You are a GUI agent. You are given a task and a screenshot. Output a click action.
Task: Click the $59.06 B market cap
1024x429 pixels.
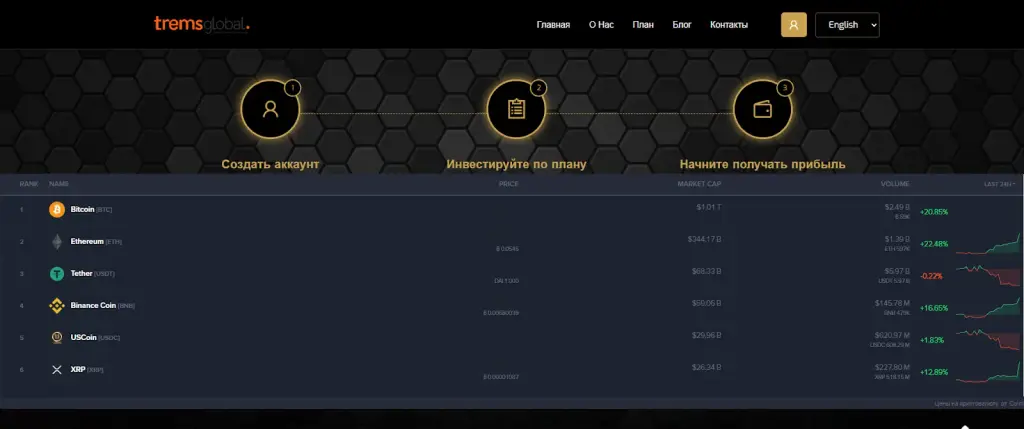707,303
